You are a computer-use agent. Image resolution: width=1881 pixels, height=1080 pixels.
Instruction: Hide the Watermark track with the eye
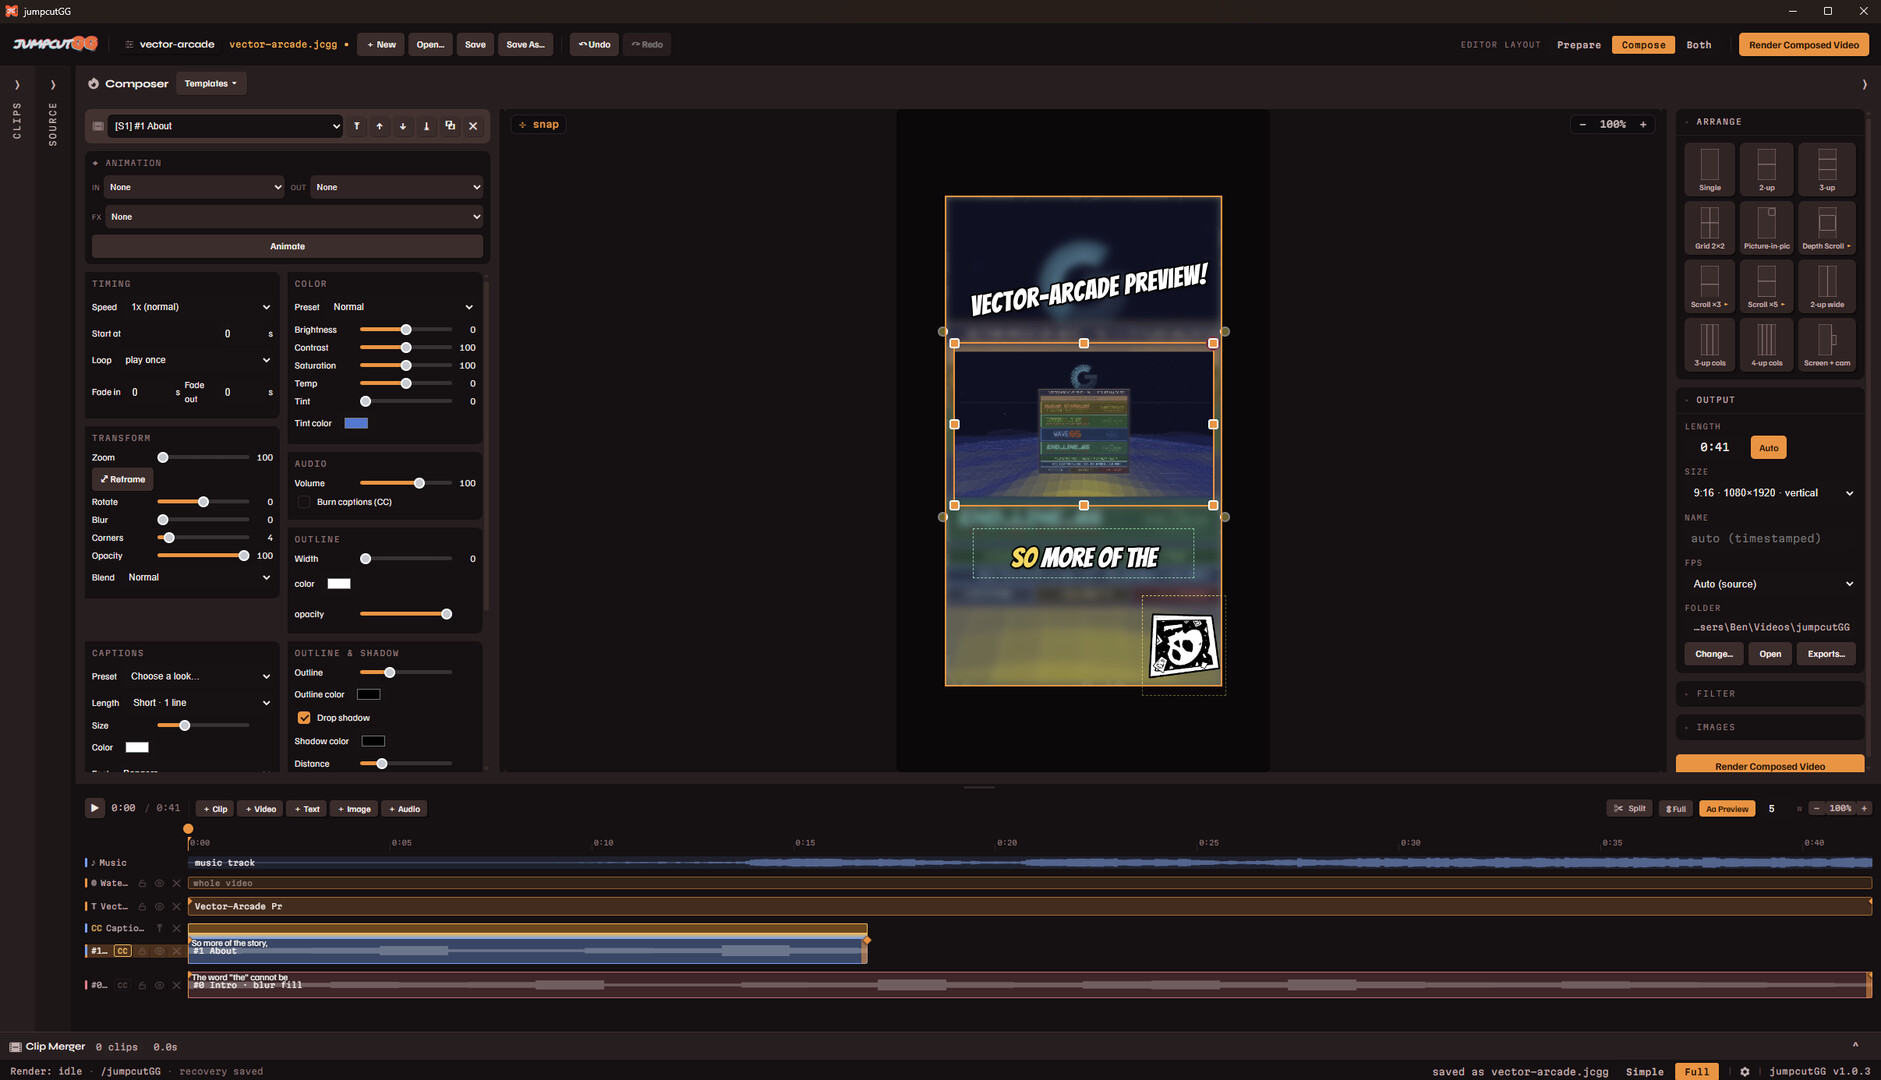click(x=159, y=883)
